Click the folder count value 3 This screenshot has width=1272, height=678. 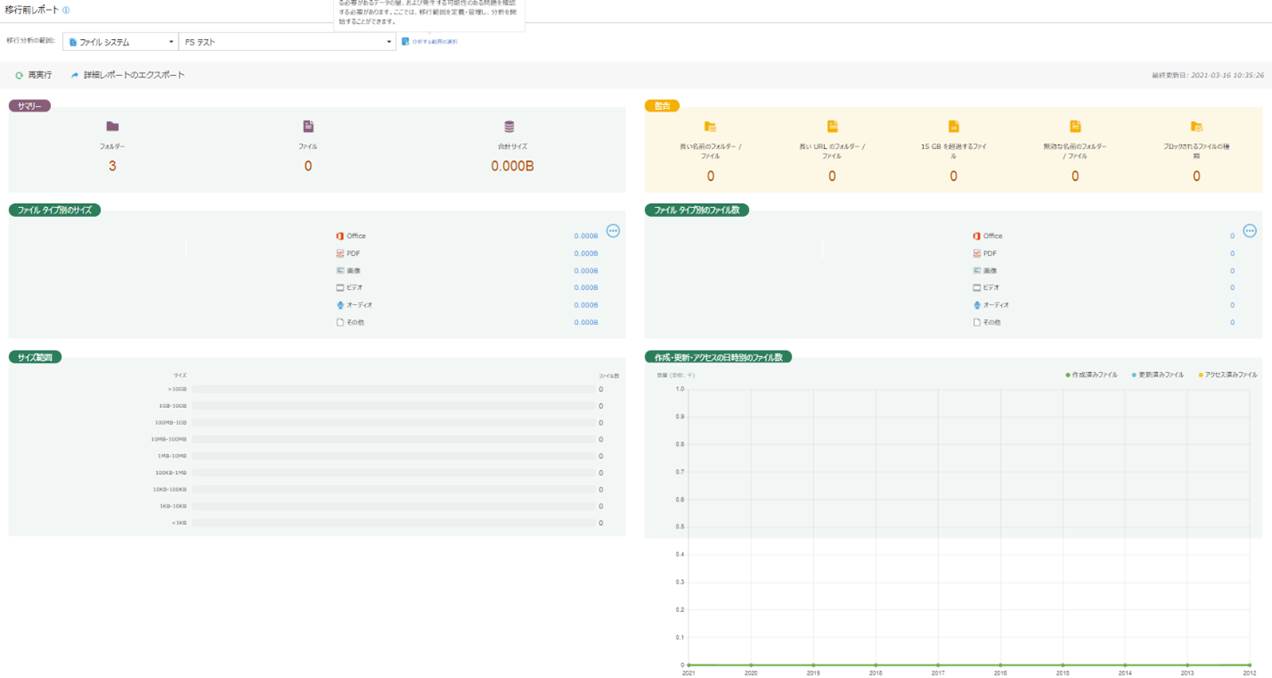(x=112, y=166)
